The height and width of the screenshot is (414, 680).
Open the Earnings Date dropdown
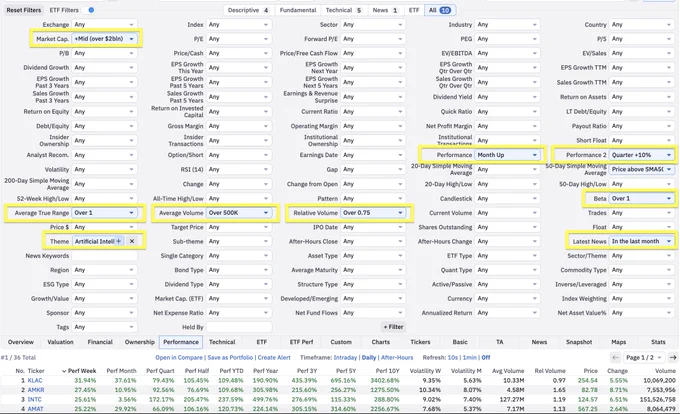373,155
